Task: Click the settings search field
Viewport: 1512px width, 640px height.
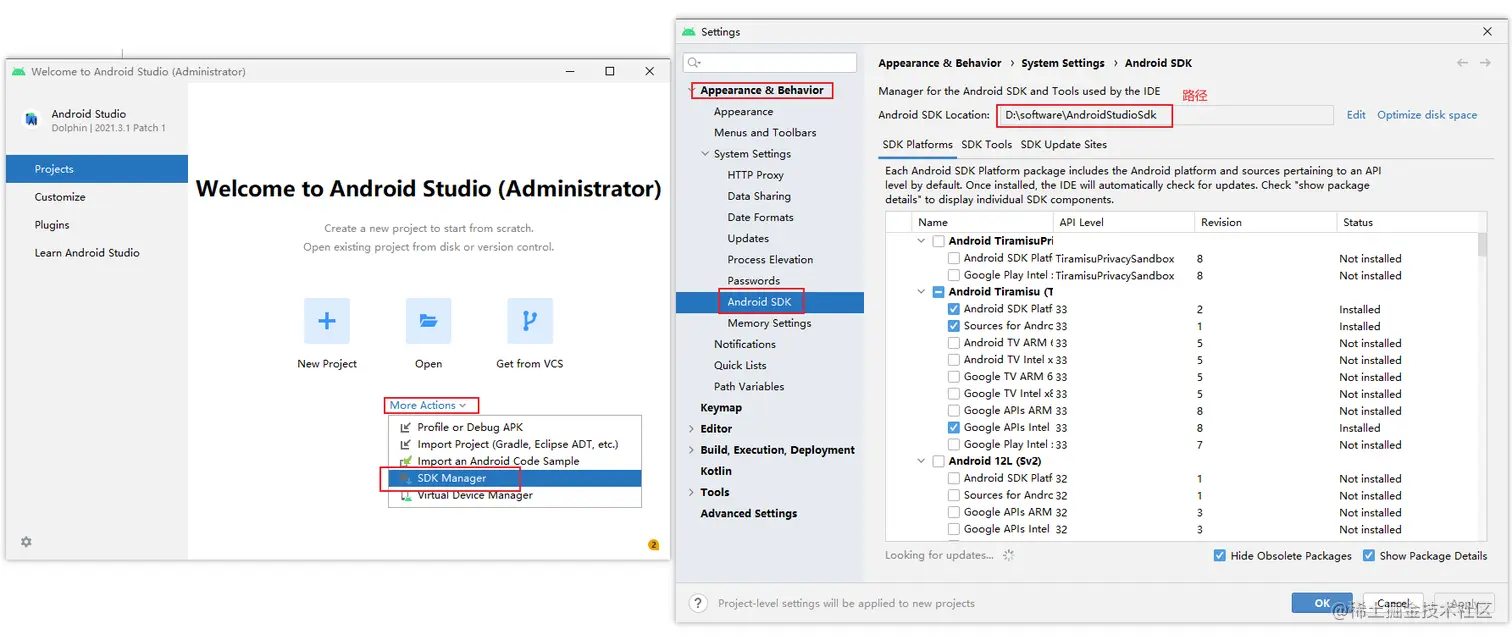Action: 770,63
